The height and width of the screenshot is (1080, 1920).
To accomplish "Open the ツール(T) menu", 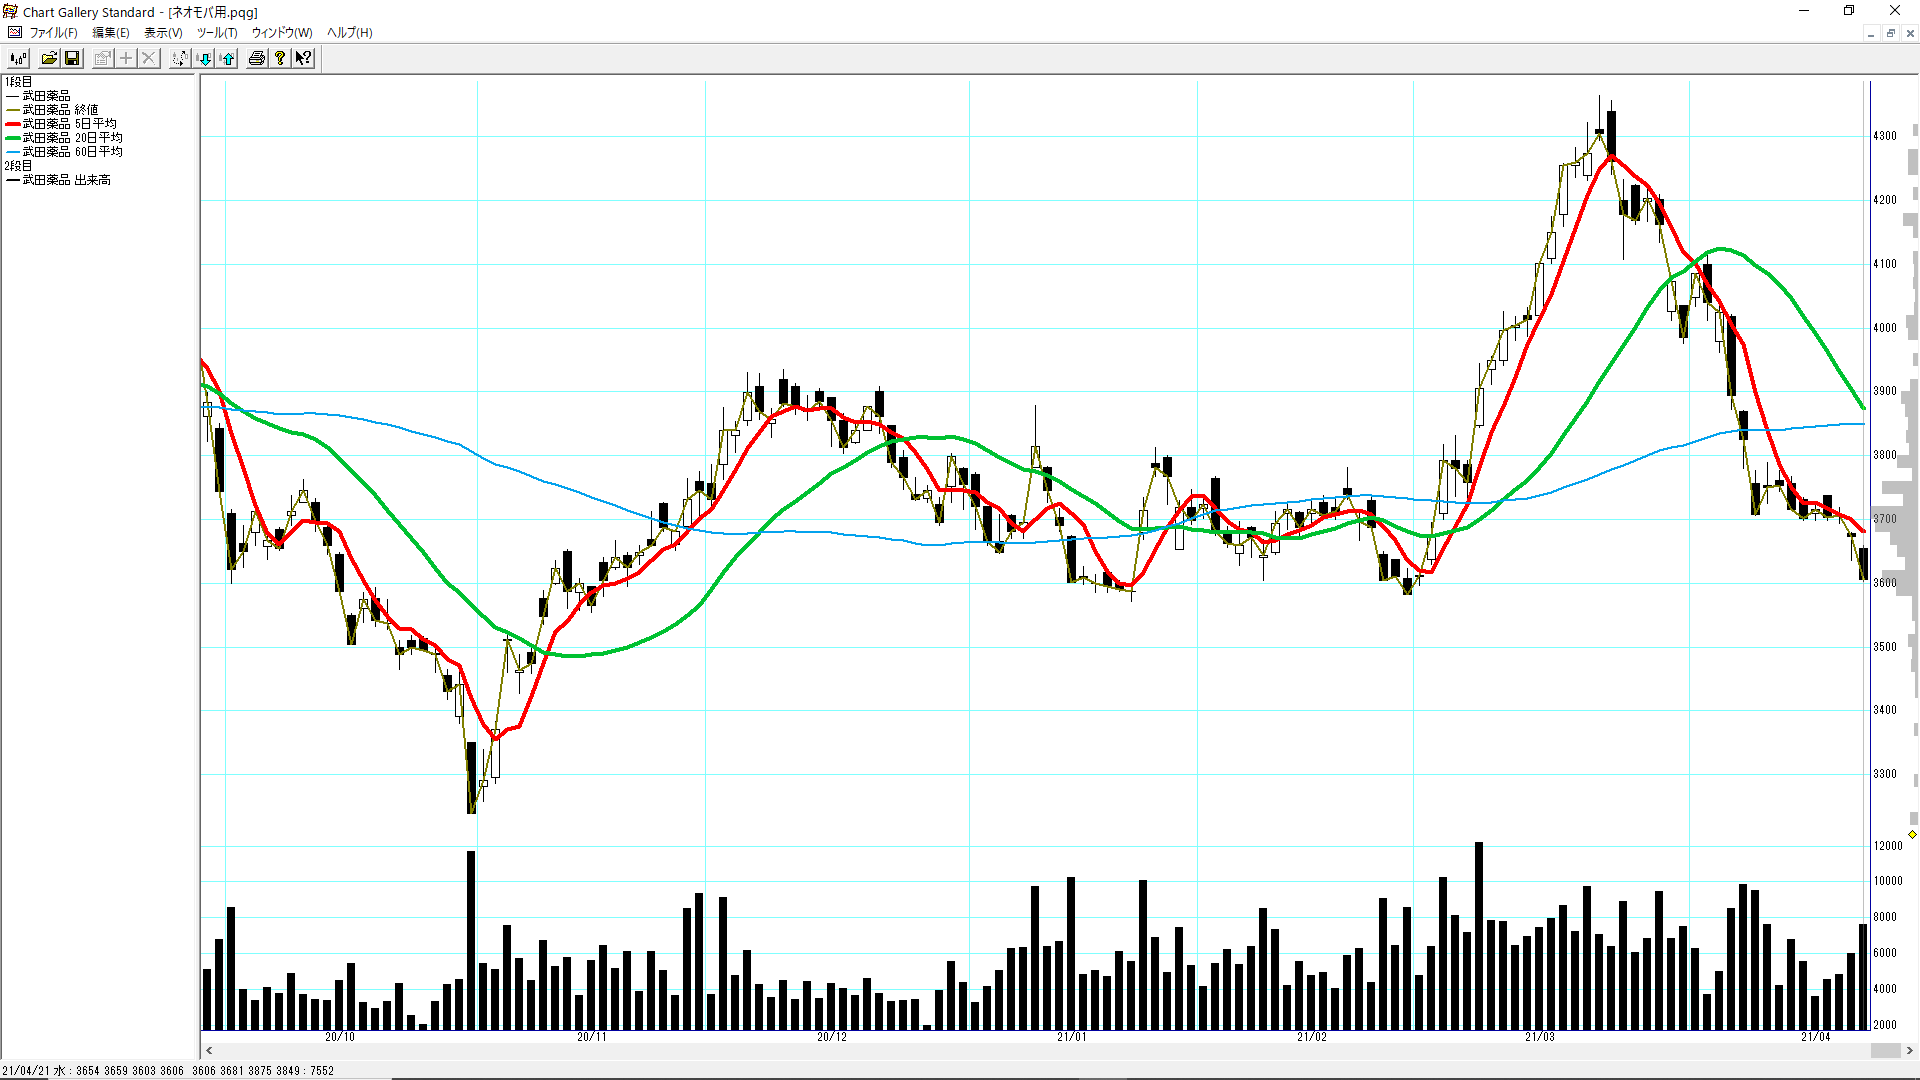I will [x=216, y=32].
